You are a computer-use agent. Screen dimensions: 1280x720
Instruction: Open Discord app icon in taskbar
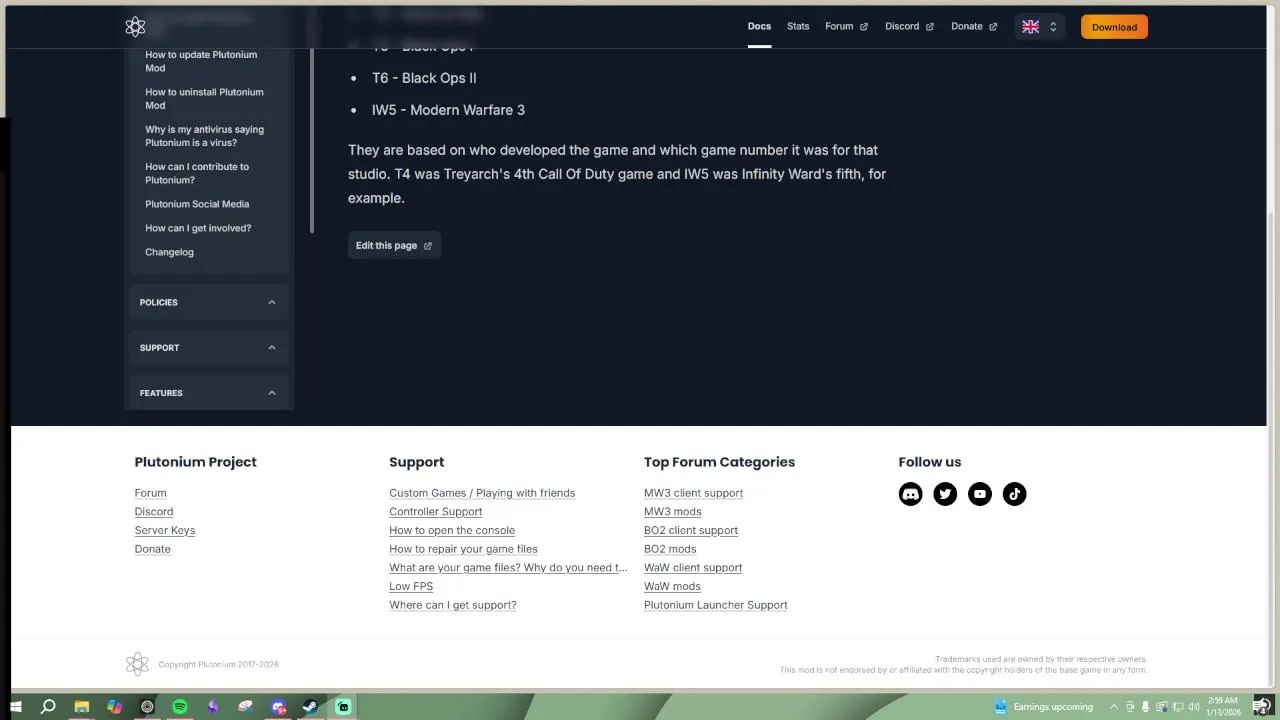point(278,707)
